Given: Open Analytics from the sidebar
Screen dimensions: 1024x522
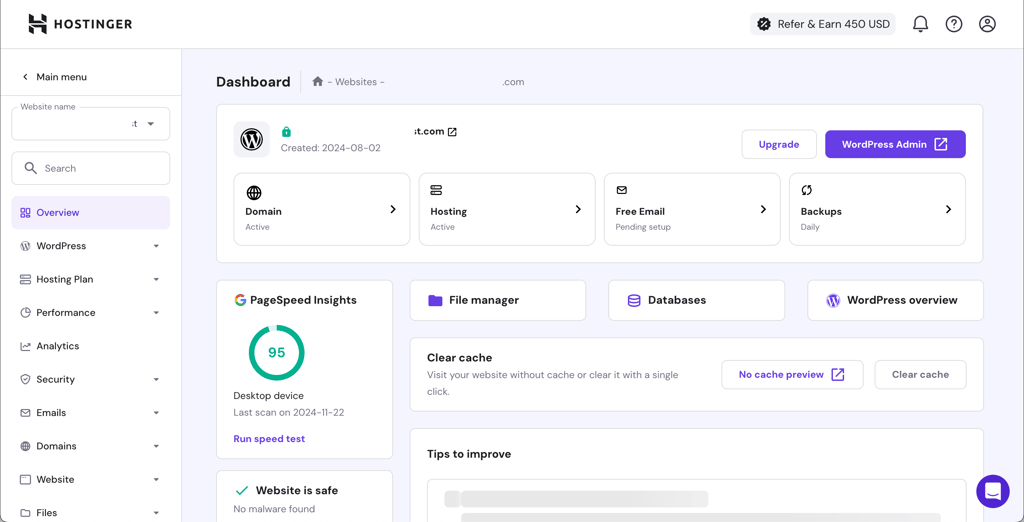Looking at the screenshot, I should click(x=91, y=346).
